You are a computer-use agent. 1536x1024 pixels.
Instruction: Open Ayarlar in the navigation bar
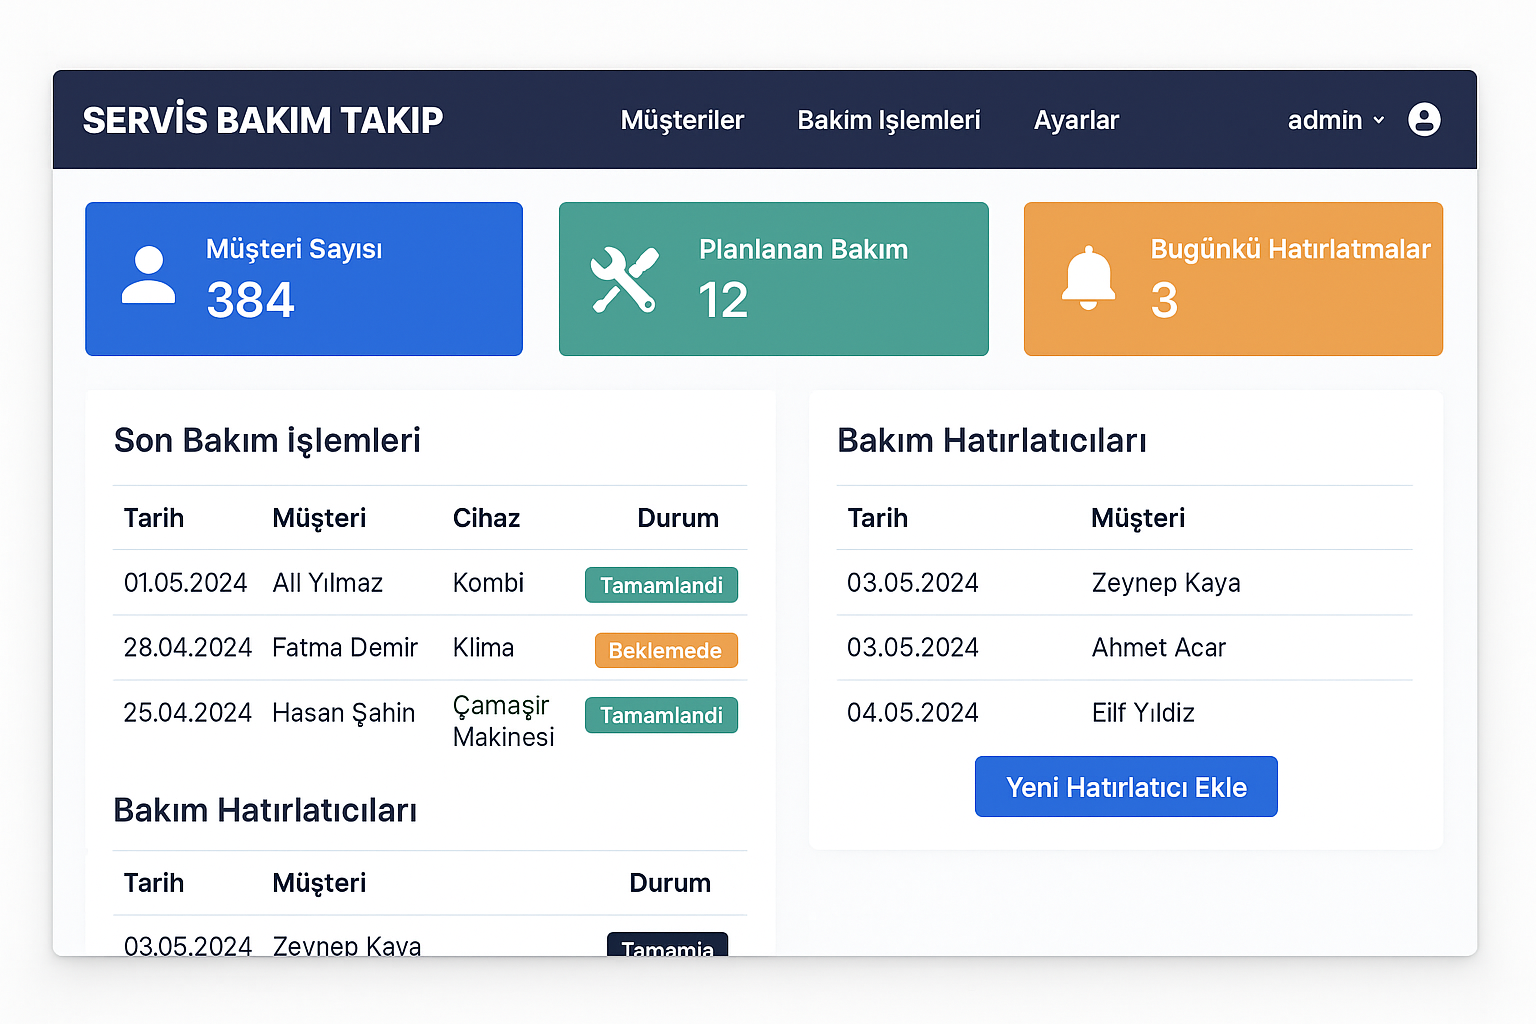(1076, 120)
